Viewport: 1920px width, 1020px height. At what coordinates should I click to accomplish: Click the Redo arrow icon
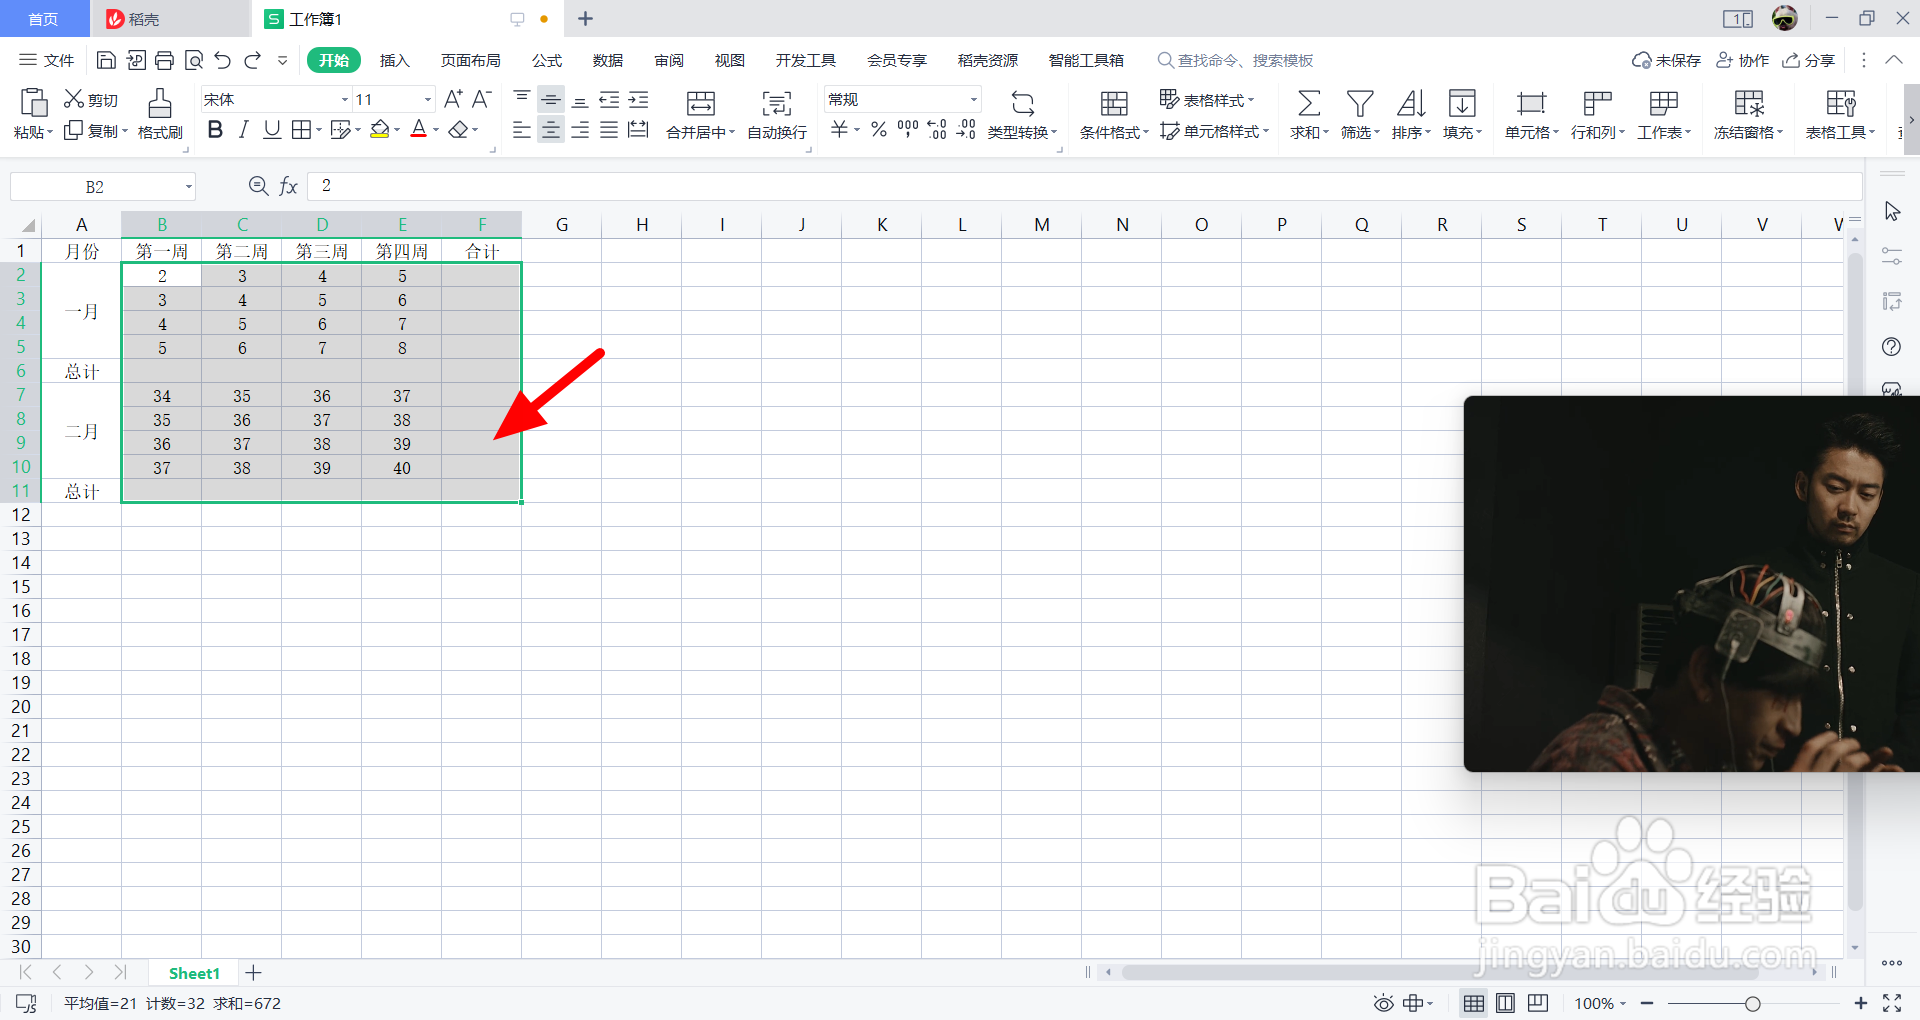point(252,61)
